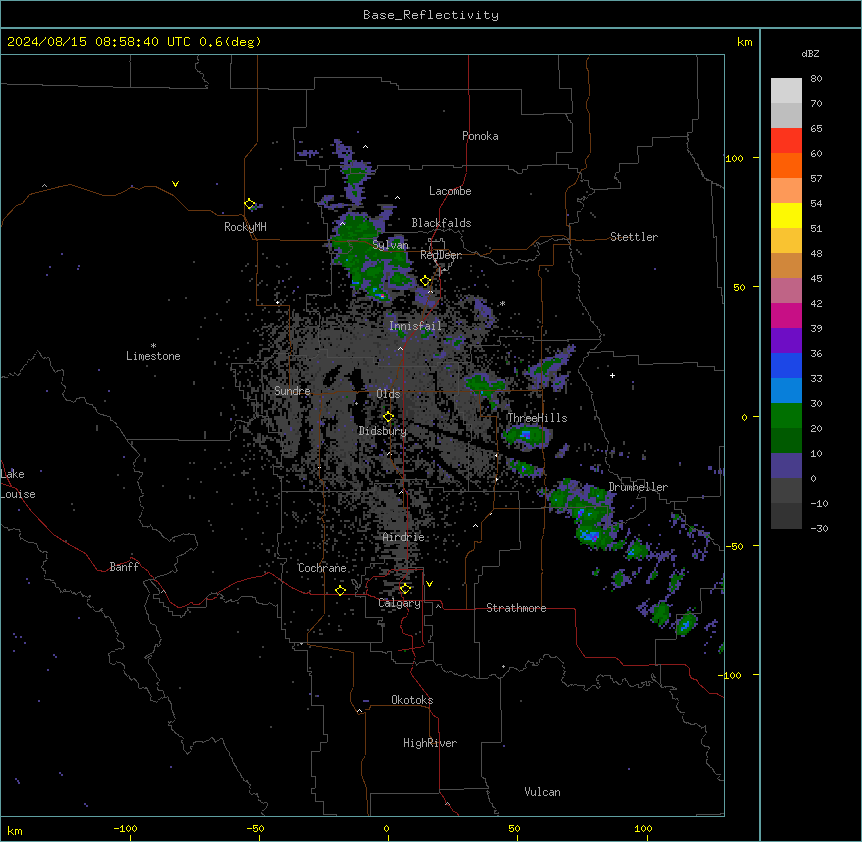Click the Base_Reflectivity title text
The height and width of the screenshot is (842, 862).
click(431, 15)
